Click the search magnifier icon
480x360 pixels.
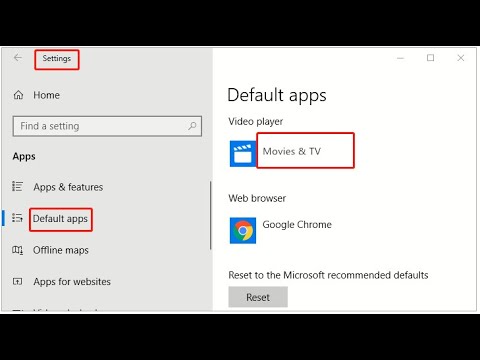click(192, 126)
